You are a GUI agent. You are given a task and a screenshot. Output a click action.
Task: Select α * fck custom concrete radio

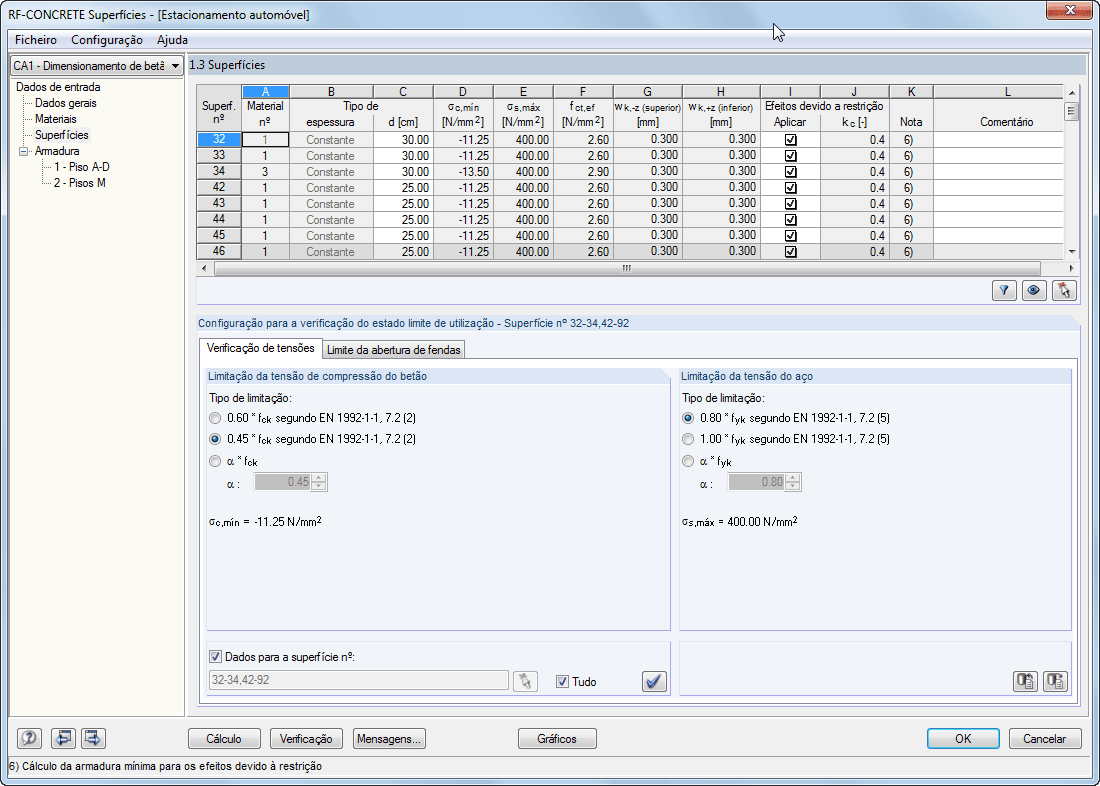pyautogui.click(x=215, y=462)
